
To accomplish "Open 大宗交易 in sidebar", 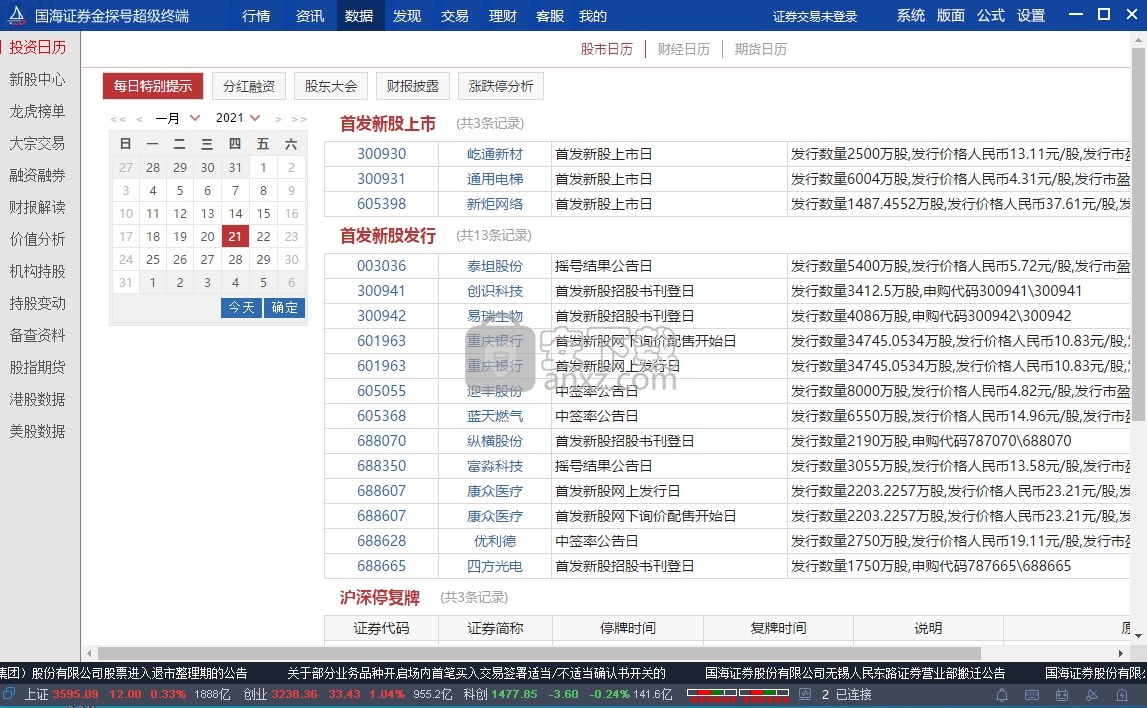I will point(37,143).
